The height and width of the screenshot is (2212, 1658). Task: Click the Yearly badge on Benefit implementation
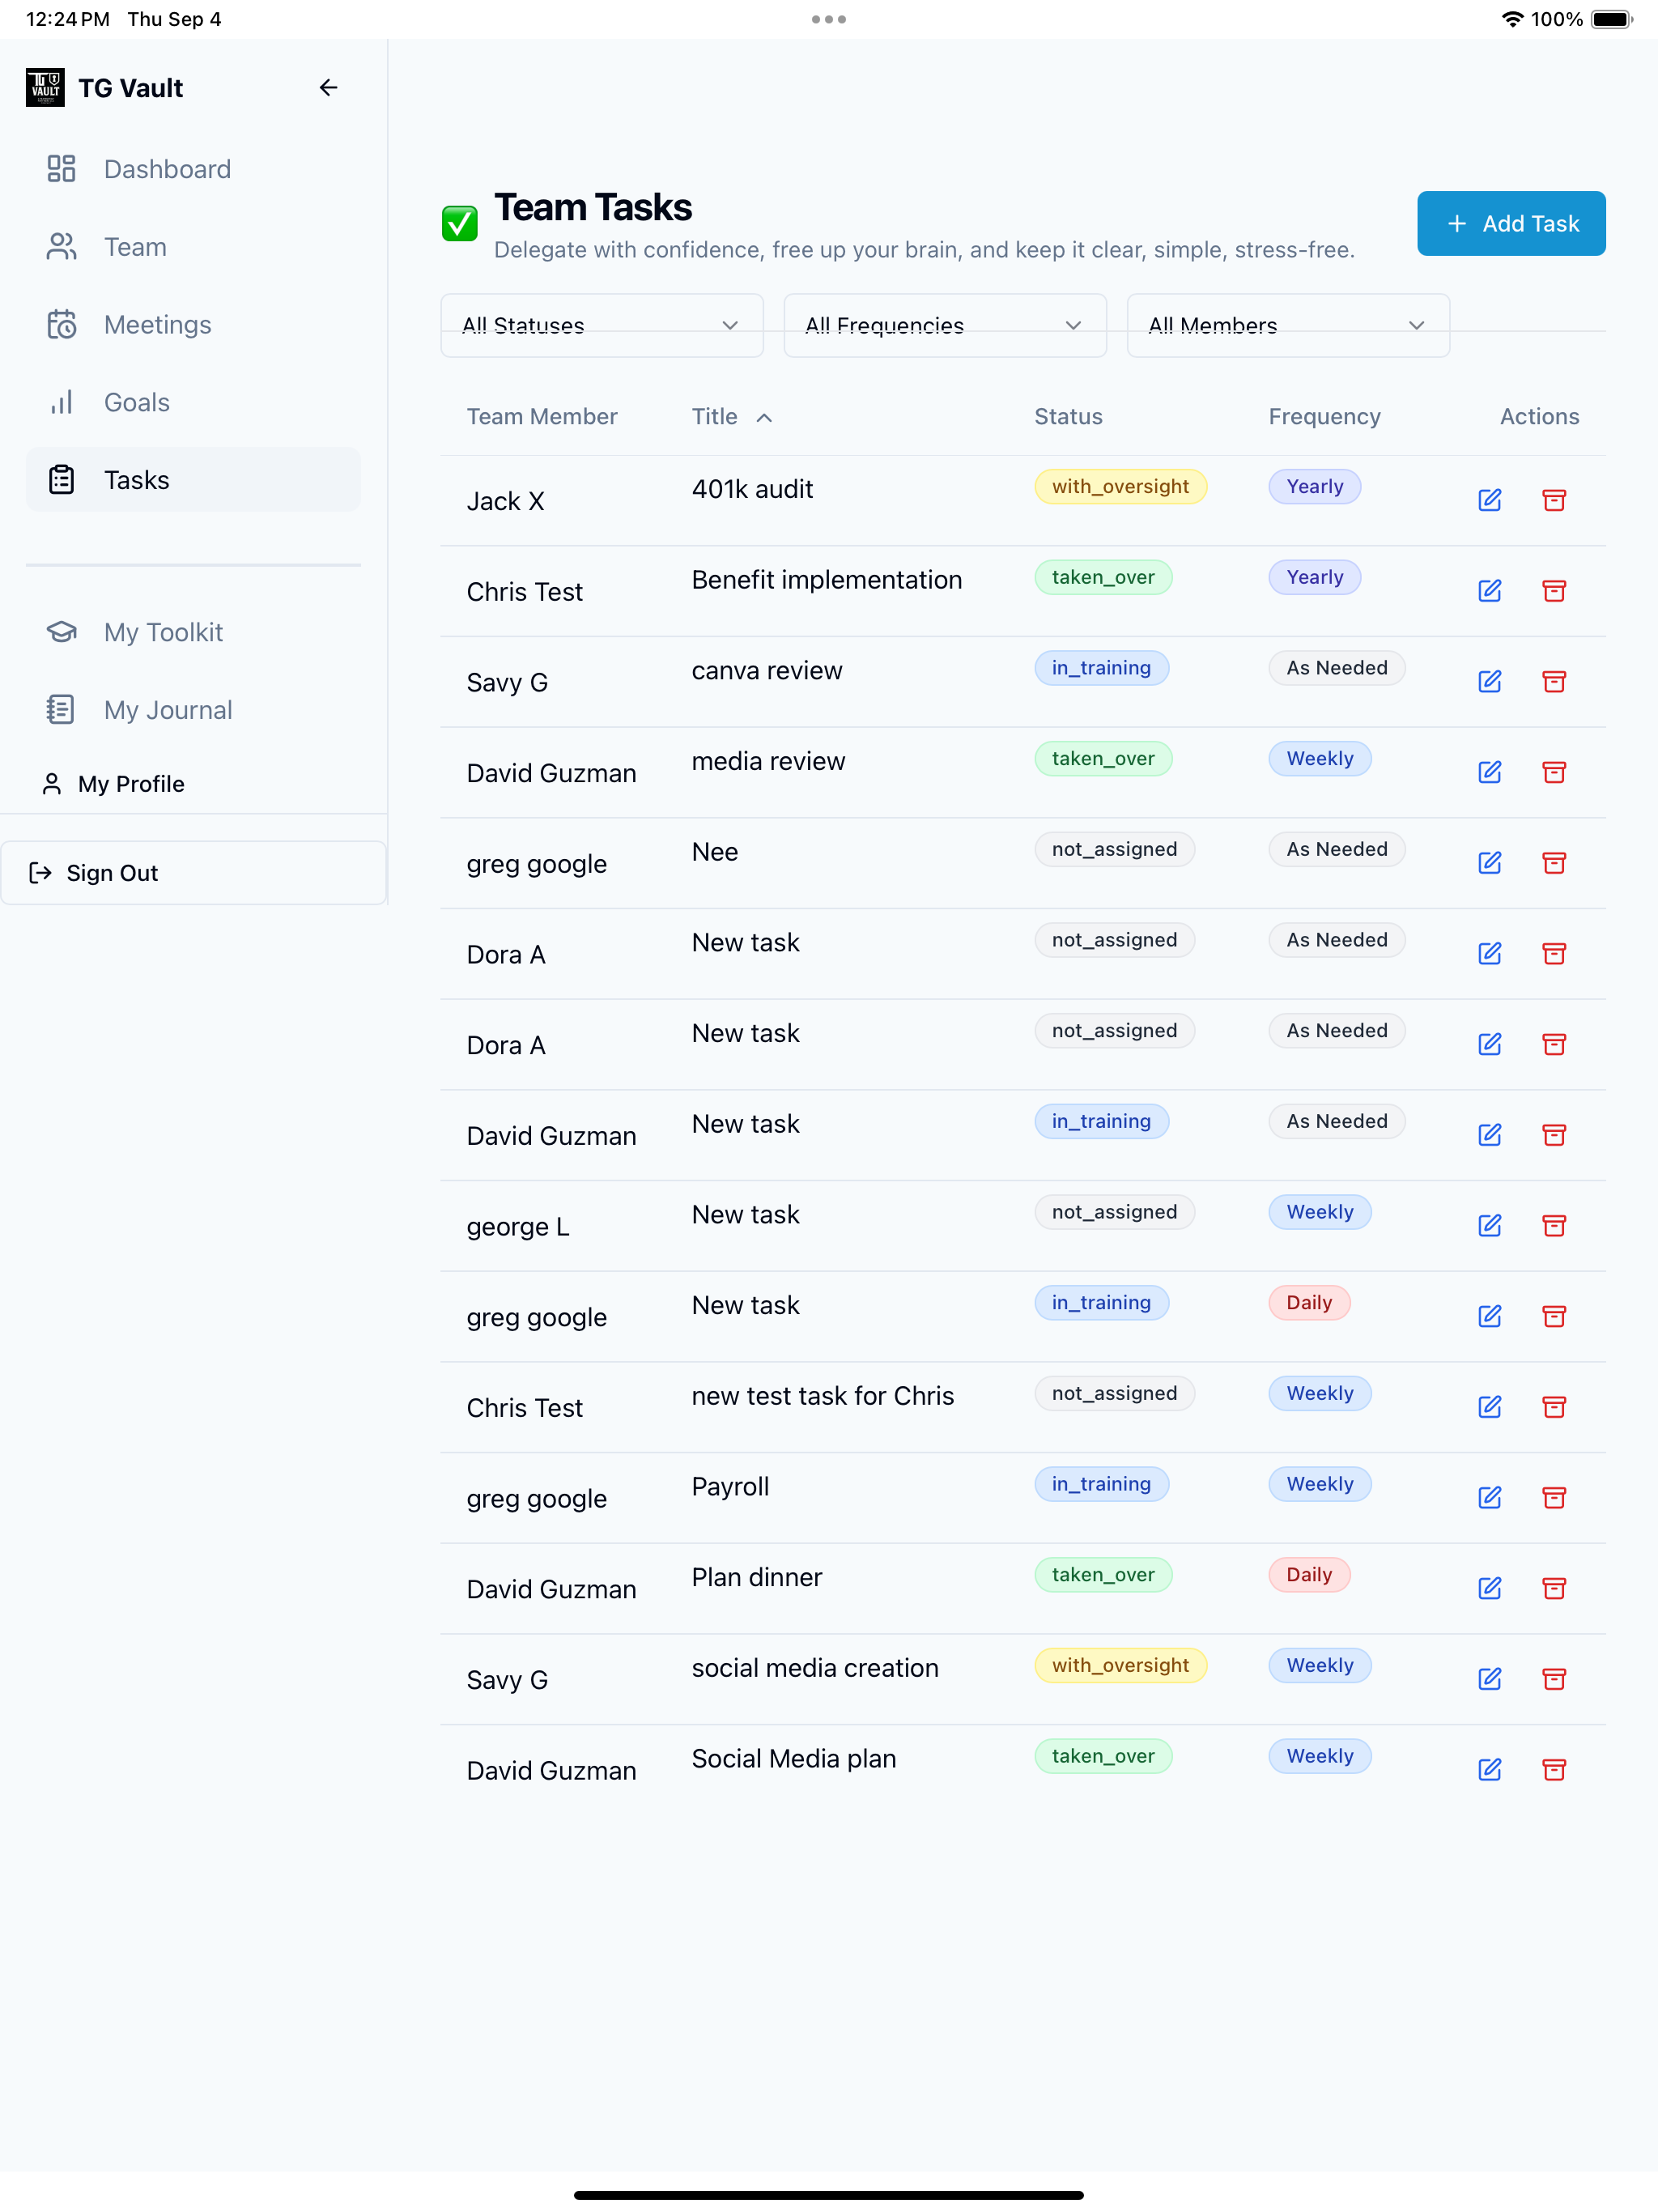tap(1314, 578)
